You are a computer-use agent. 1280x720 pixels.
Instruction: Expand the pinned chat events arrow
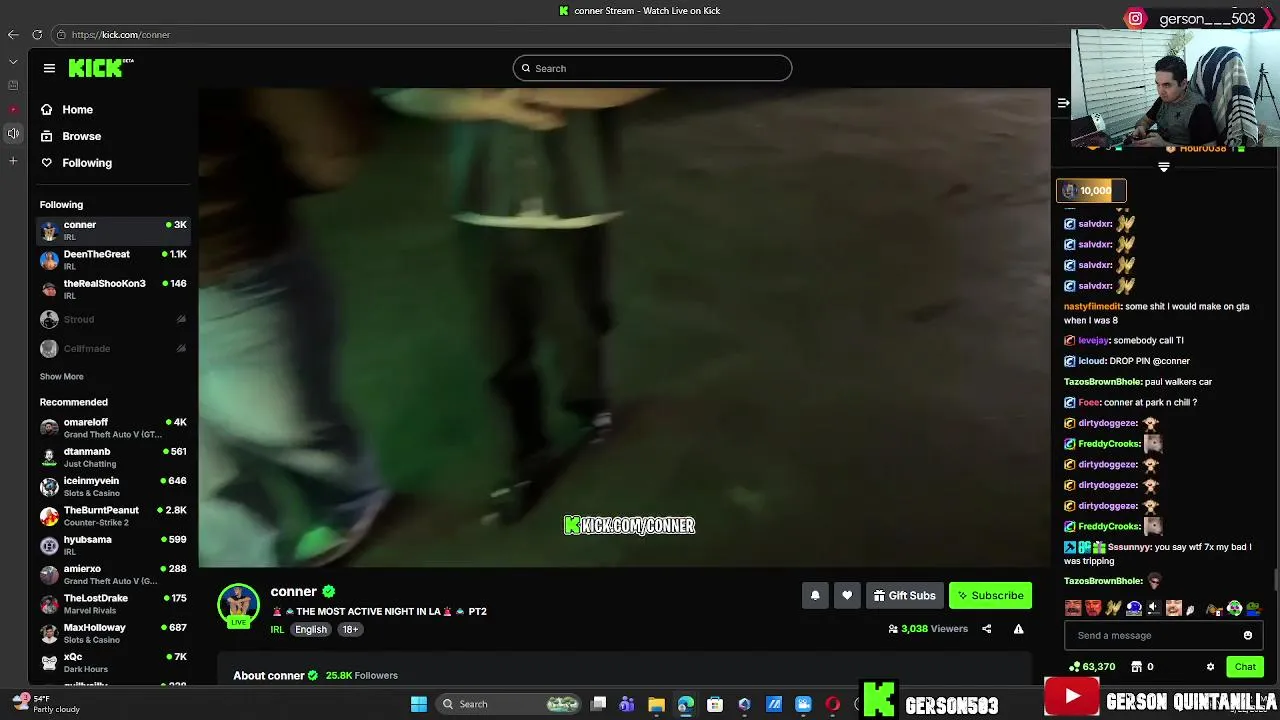1163,168
